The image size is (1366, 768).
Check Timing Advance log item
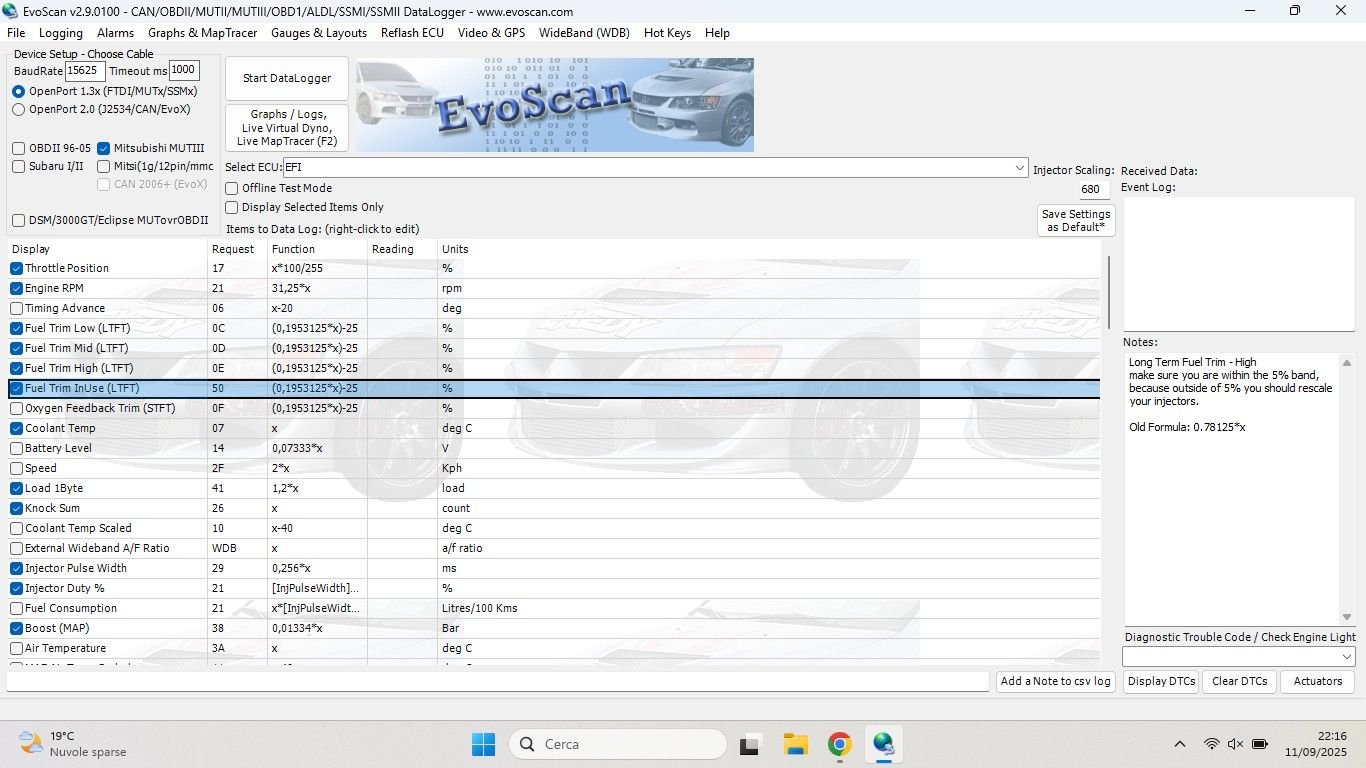[x=17, y=308]
